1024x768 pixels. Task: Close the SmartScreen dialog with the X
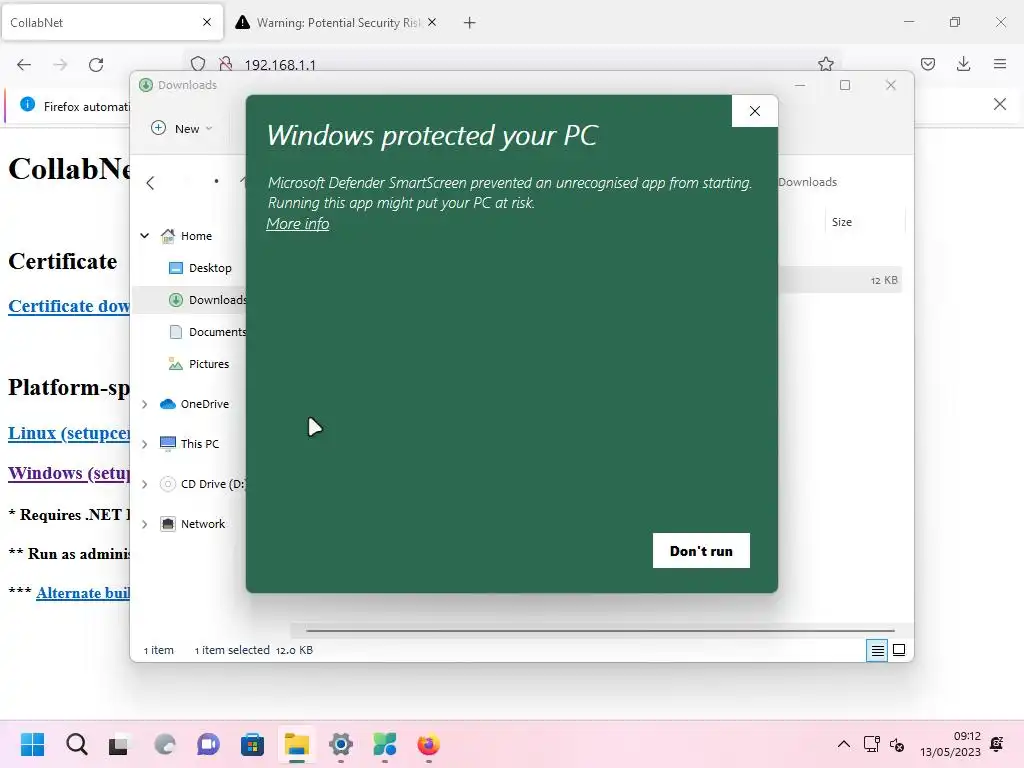[x=754, y=111]
